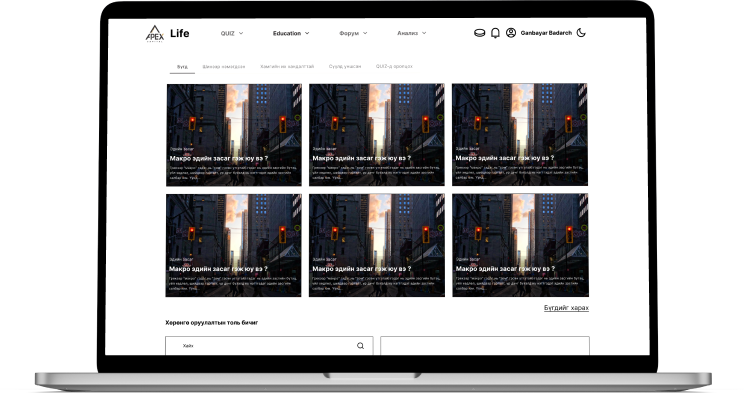The image size is (744, 399).
Task: Open the notifications bell
Action: [495, 33]
